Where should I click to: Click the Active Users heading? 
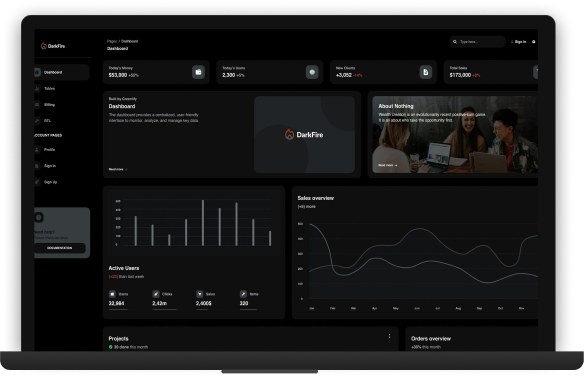[x=124, y=268]
